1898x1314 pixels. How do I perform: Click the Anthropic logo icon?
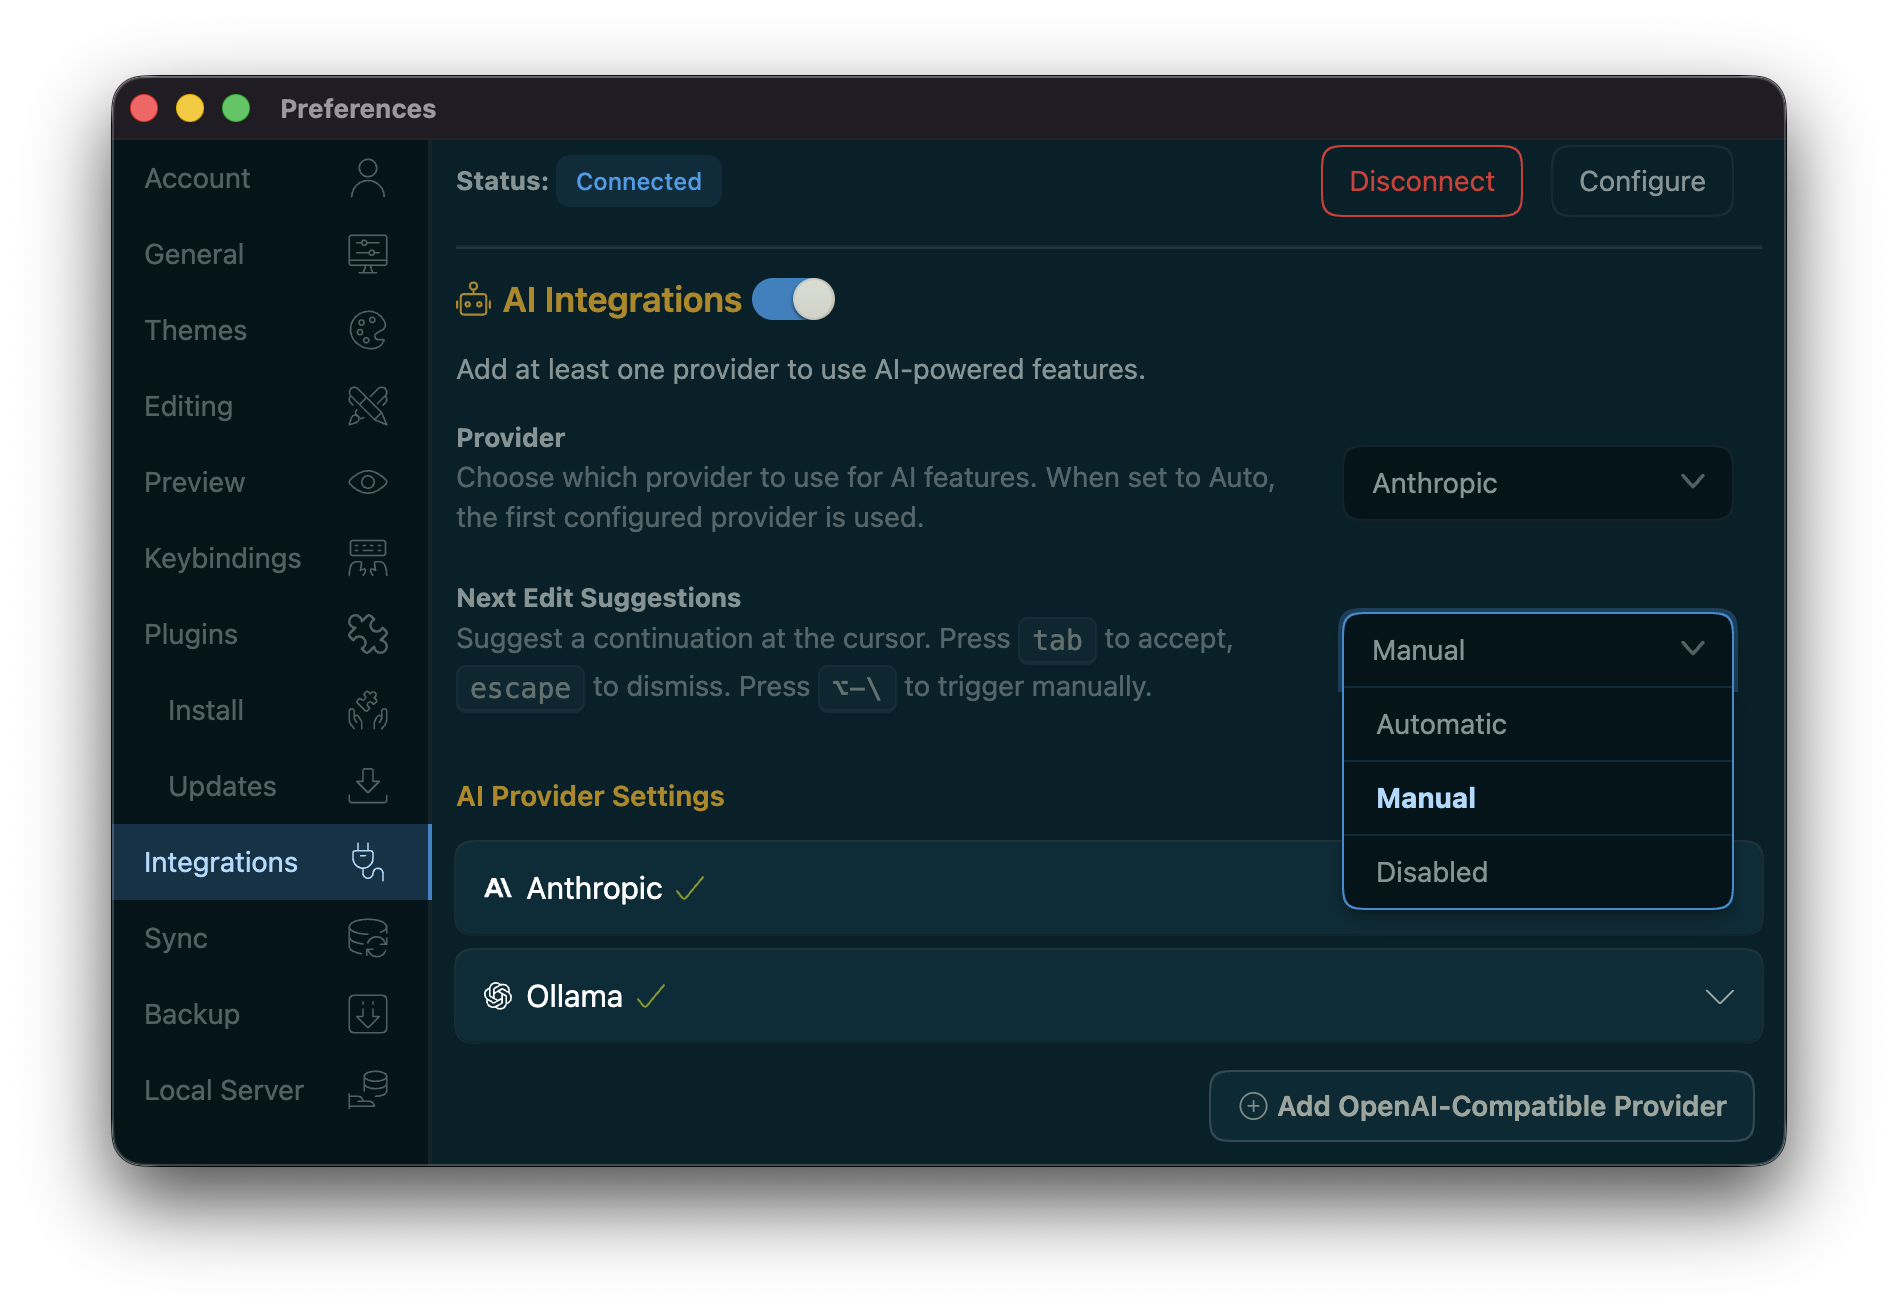click(498, 888)
